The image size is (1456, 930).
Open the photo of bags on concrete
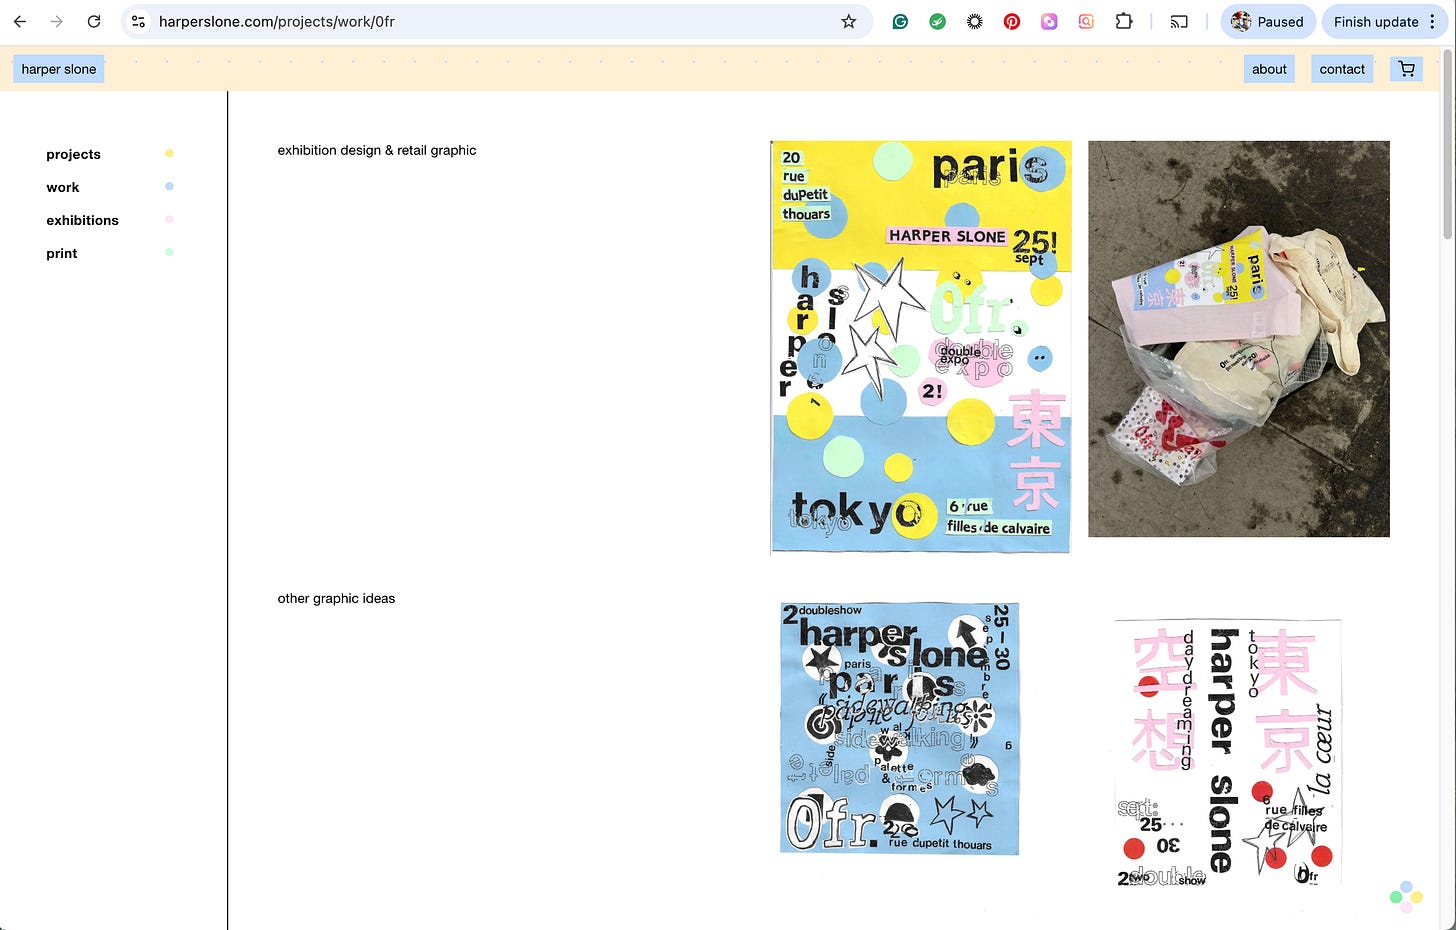[x=1239, y=339]
